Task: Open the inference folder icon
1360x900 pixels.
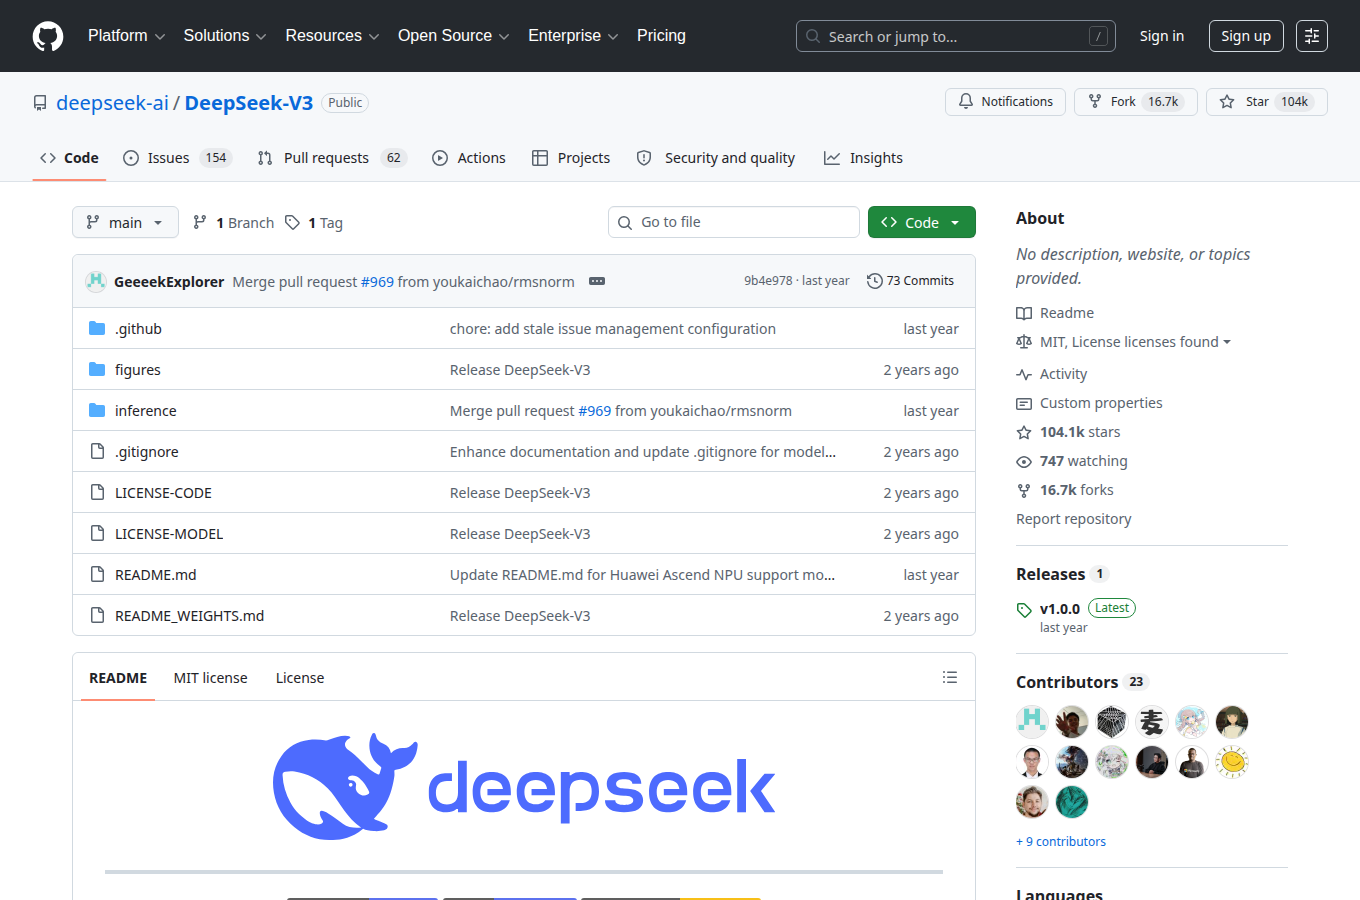Action: (x=97, y=411)
